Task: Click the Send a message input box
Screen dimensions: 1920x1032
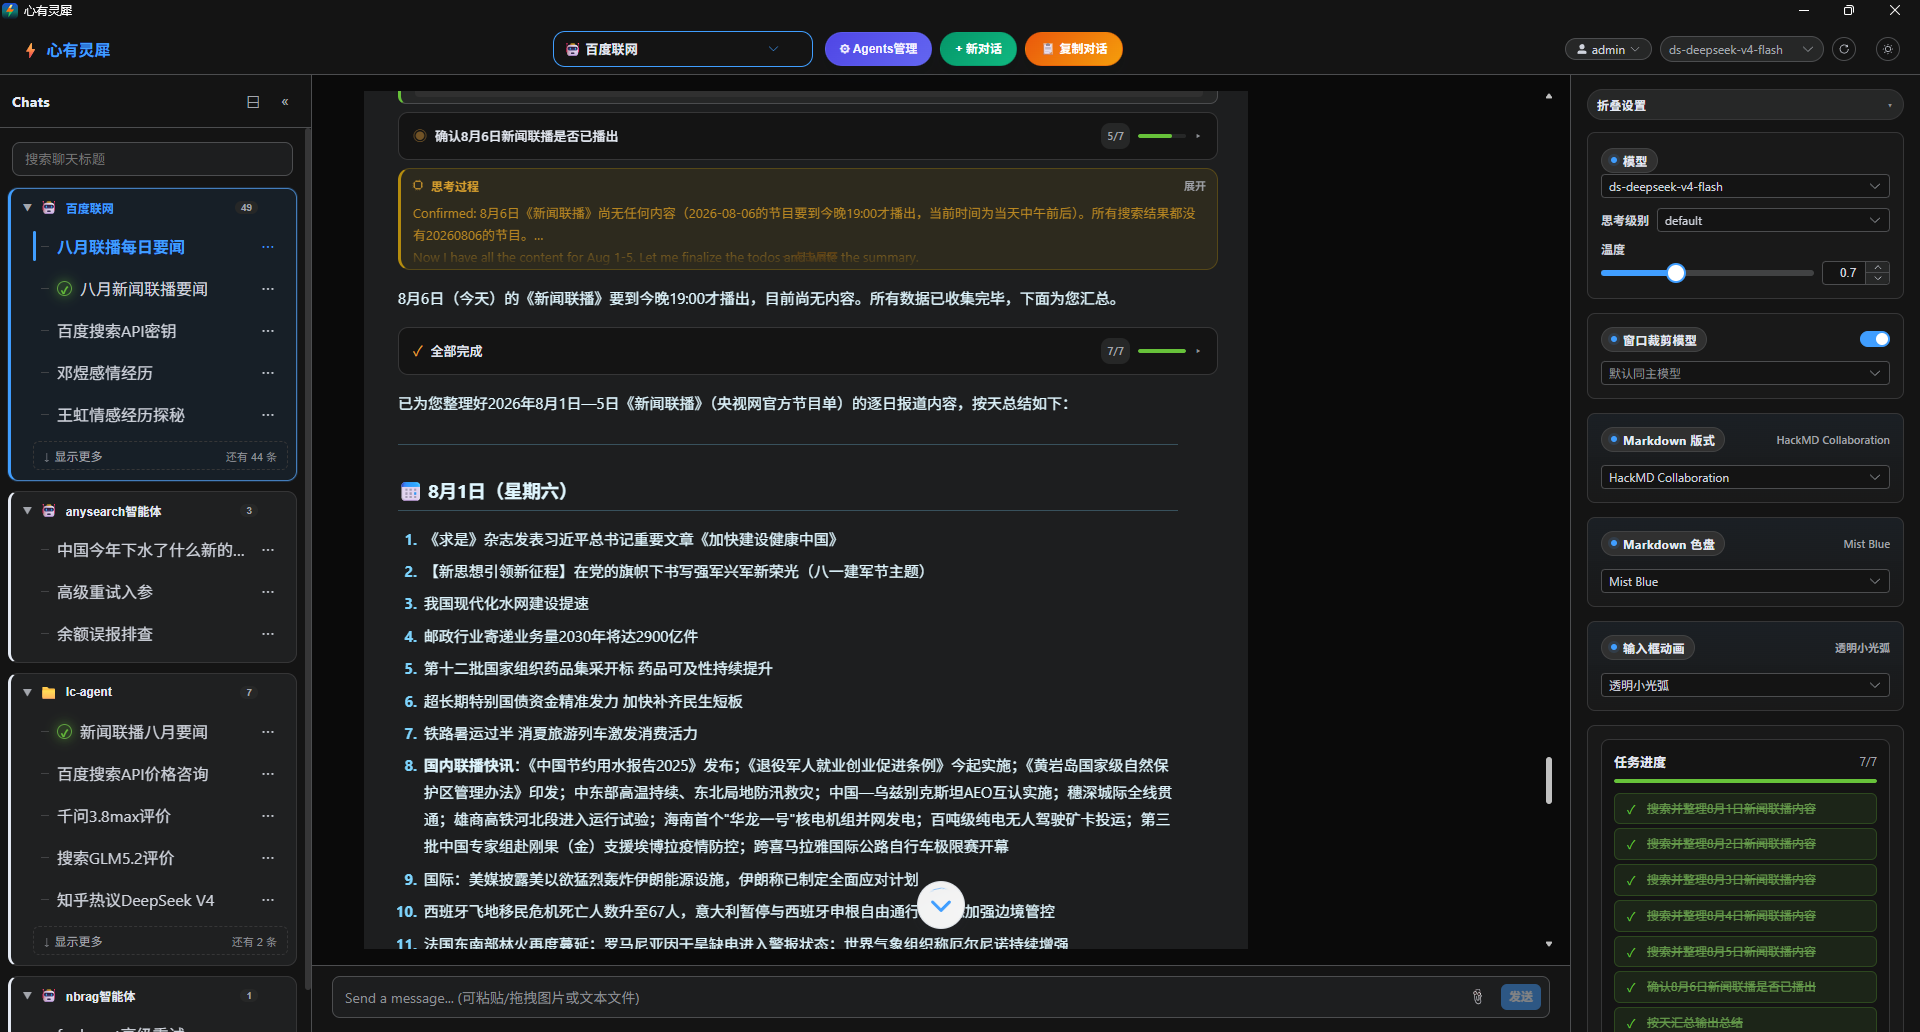Action: tap(900, 997)
